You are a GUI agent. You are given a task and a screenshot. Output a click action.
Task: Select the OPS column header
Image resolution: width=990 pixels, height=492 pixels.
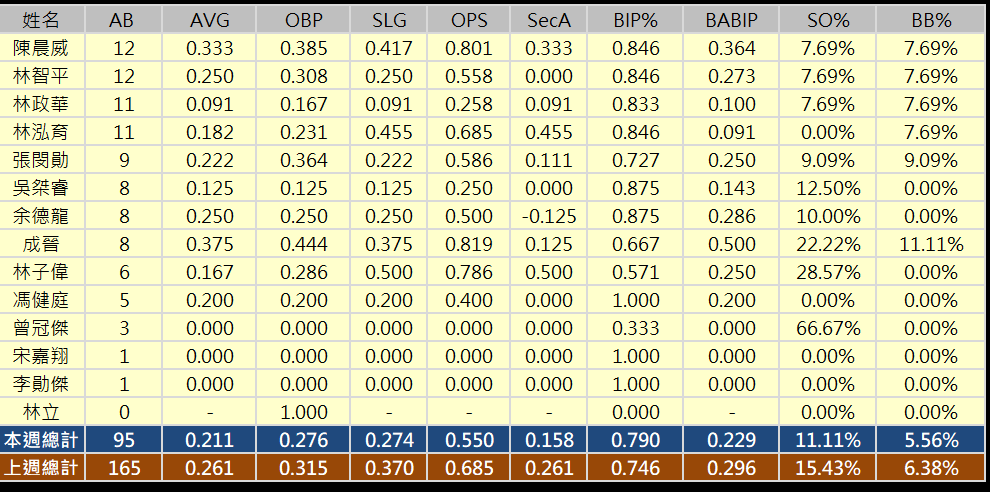[470, 20]
